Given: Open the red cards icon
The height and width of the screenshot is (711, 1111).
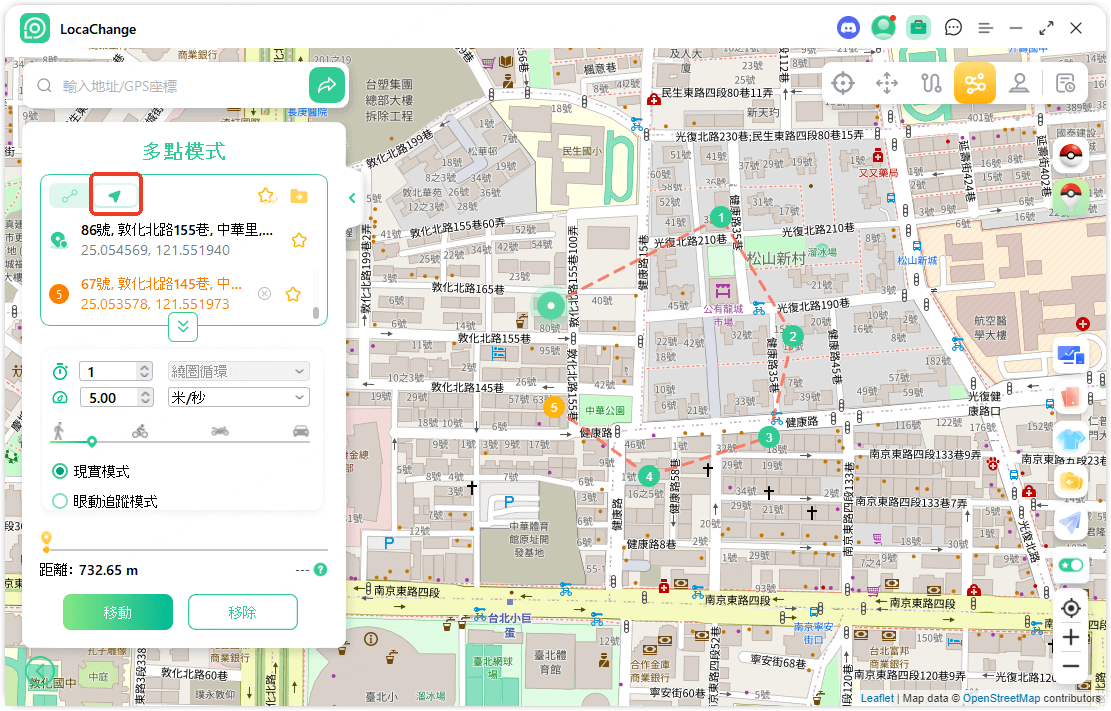Looking at the screenshot, I should pyautogui.click(x=1071, y=397).
